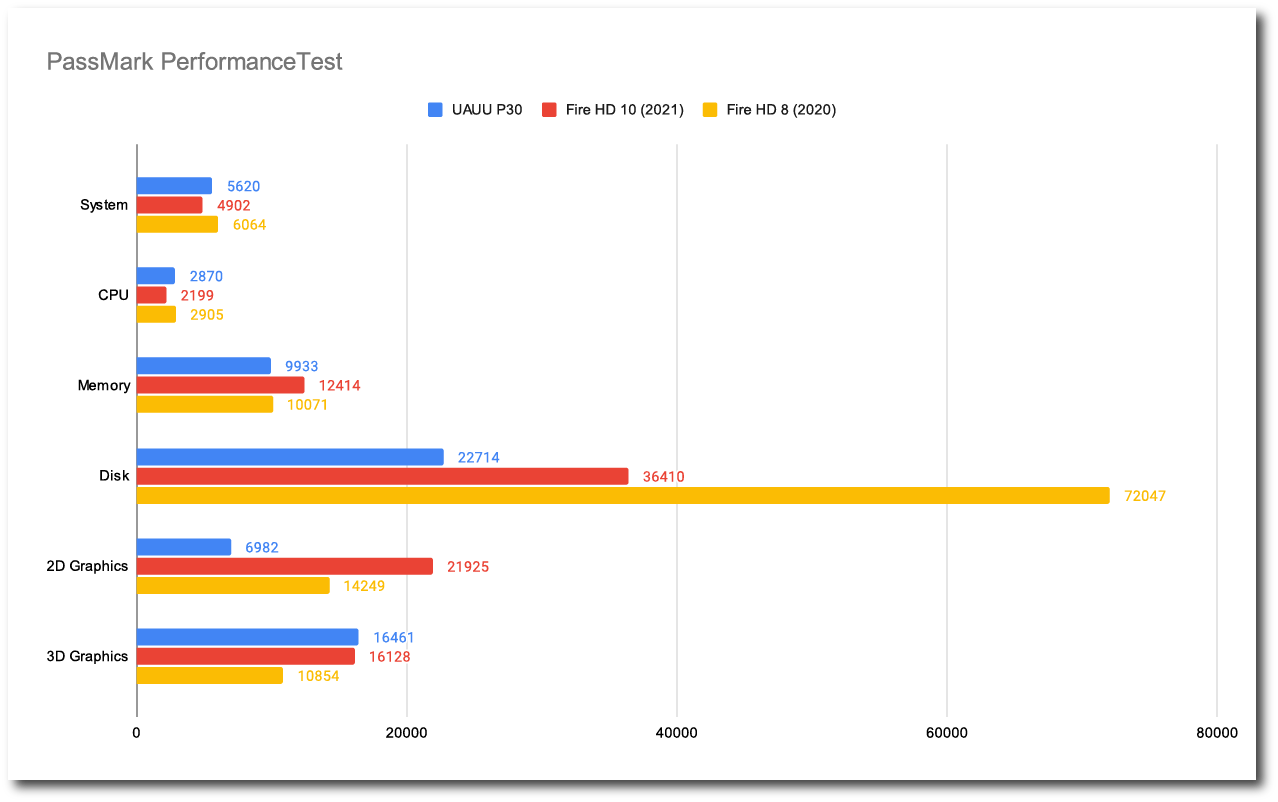Select the yellow 3D Graphics bar valued 10854
Image resolution: width=1278 pixels, height=802 pixels.
tap(209, 675)
